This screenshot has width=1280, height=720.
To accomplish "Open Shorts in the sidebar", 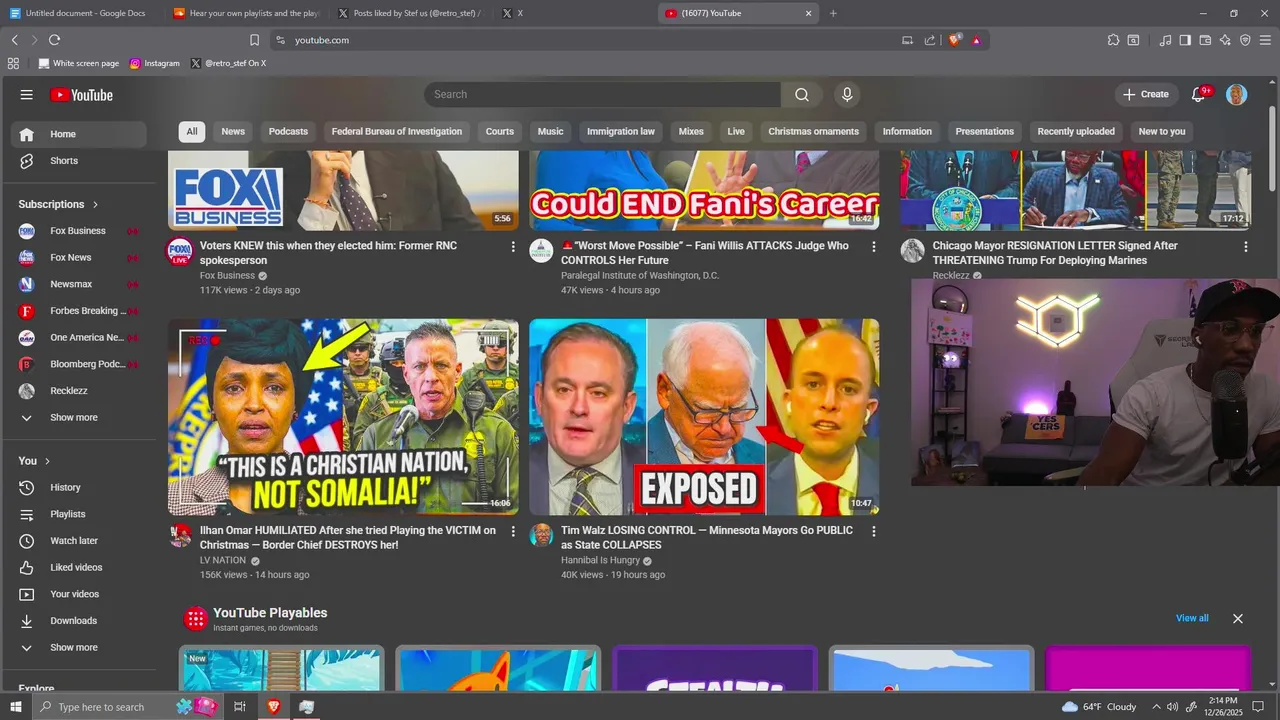I will coord(78,161).
